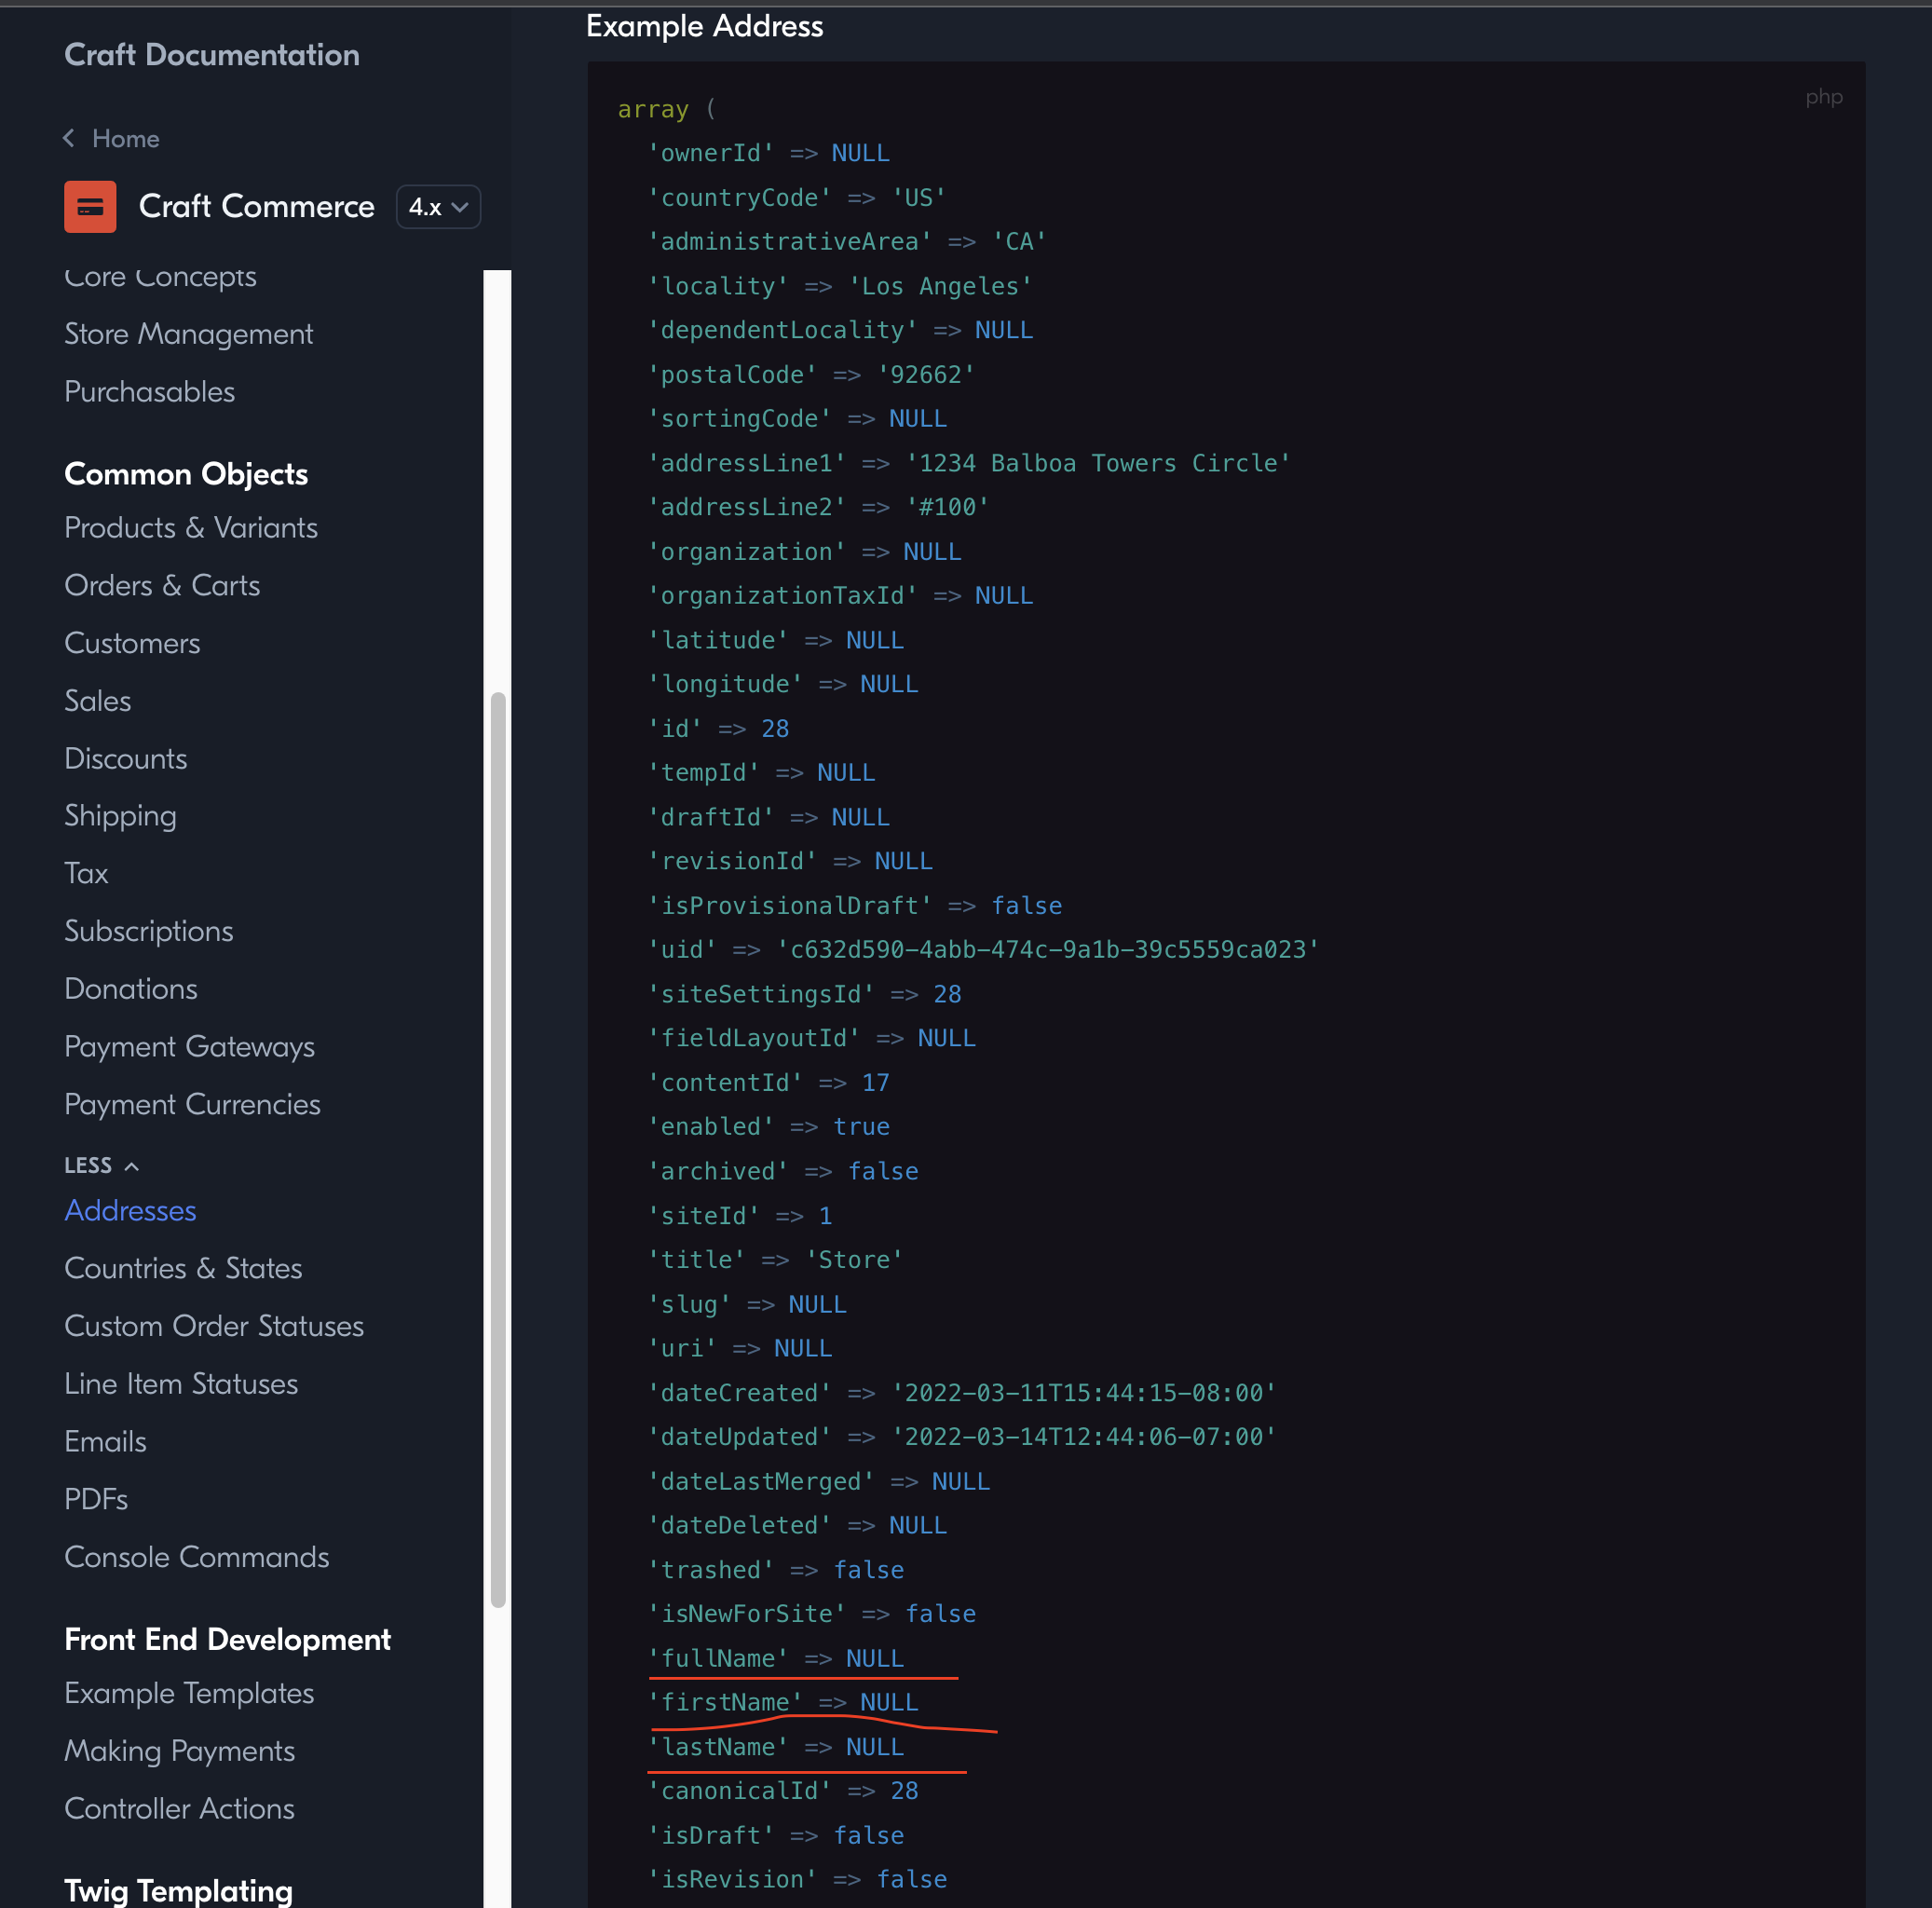The height and width of the screenshot is (1908, 1932).
Task: Click the Craft Commerce product title
Action: click(x=257, y=207)
